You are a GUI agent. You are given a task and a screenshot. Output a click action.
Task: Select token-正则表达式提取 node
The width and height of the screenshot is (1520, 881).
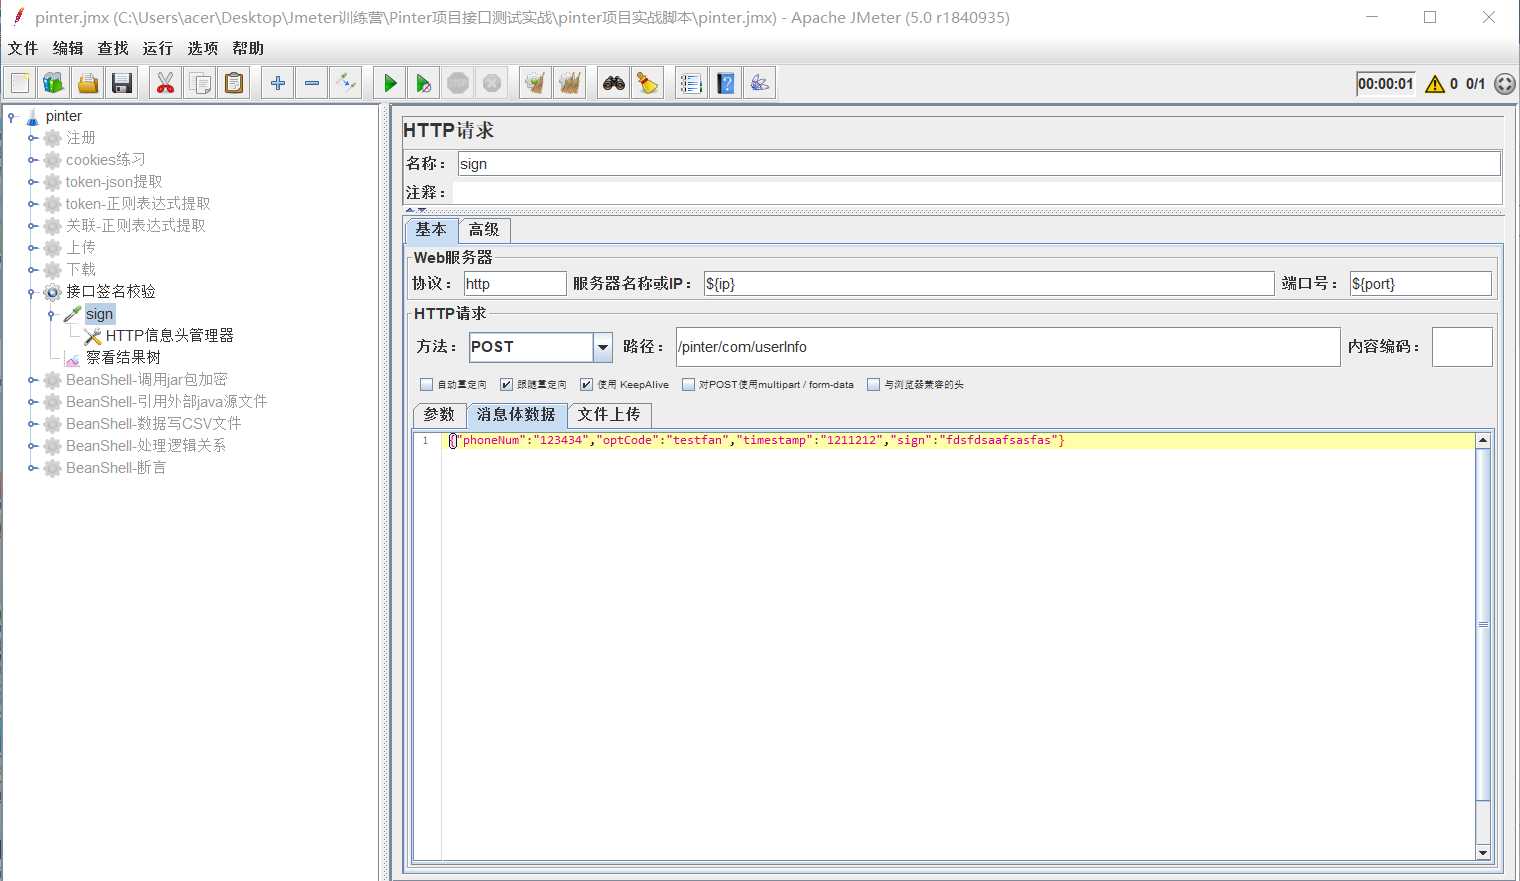point(138,204)
